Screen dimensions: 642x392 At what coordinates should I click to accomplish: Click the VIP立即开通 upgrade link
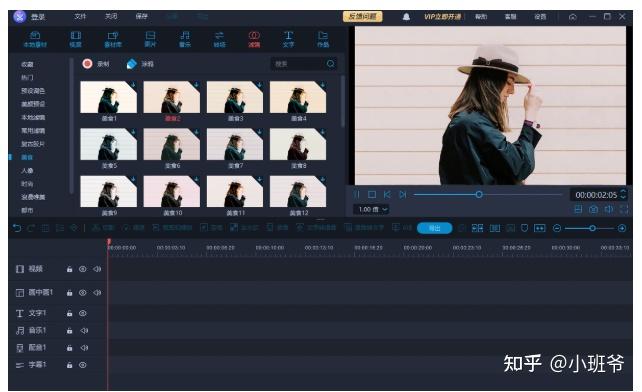click(x=442, y=17)
